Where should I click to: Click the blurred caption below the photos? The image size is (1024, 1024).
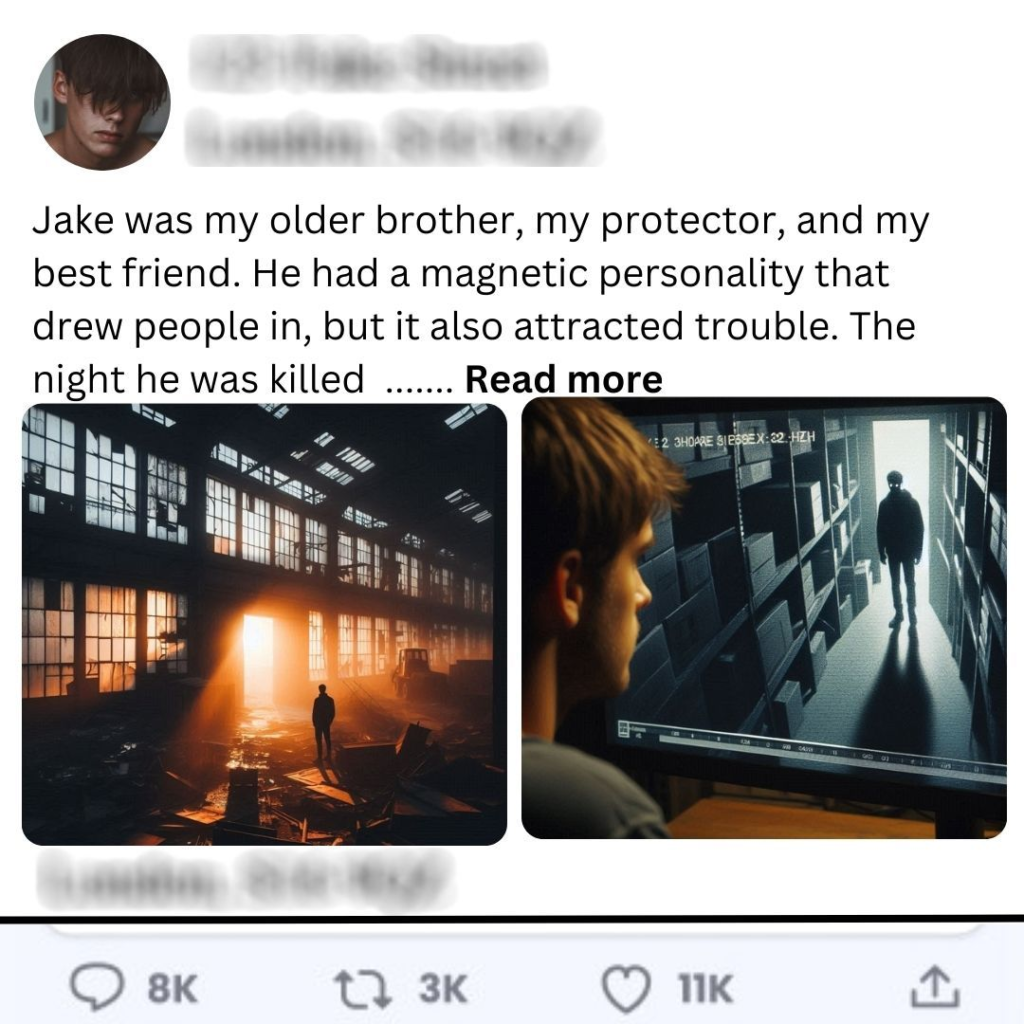point(244,880)
